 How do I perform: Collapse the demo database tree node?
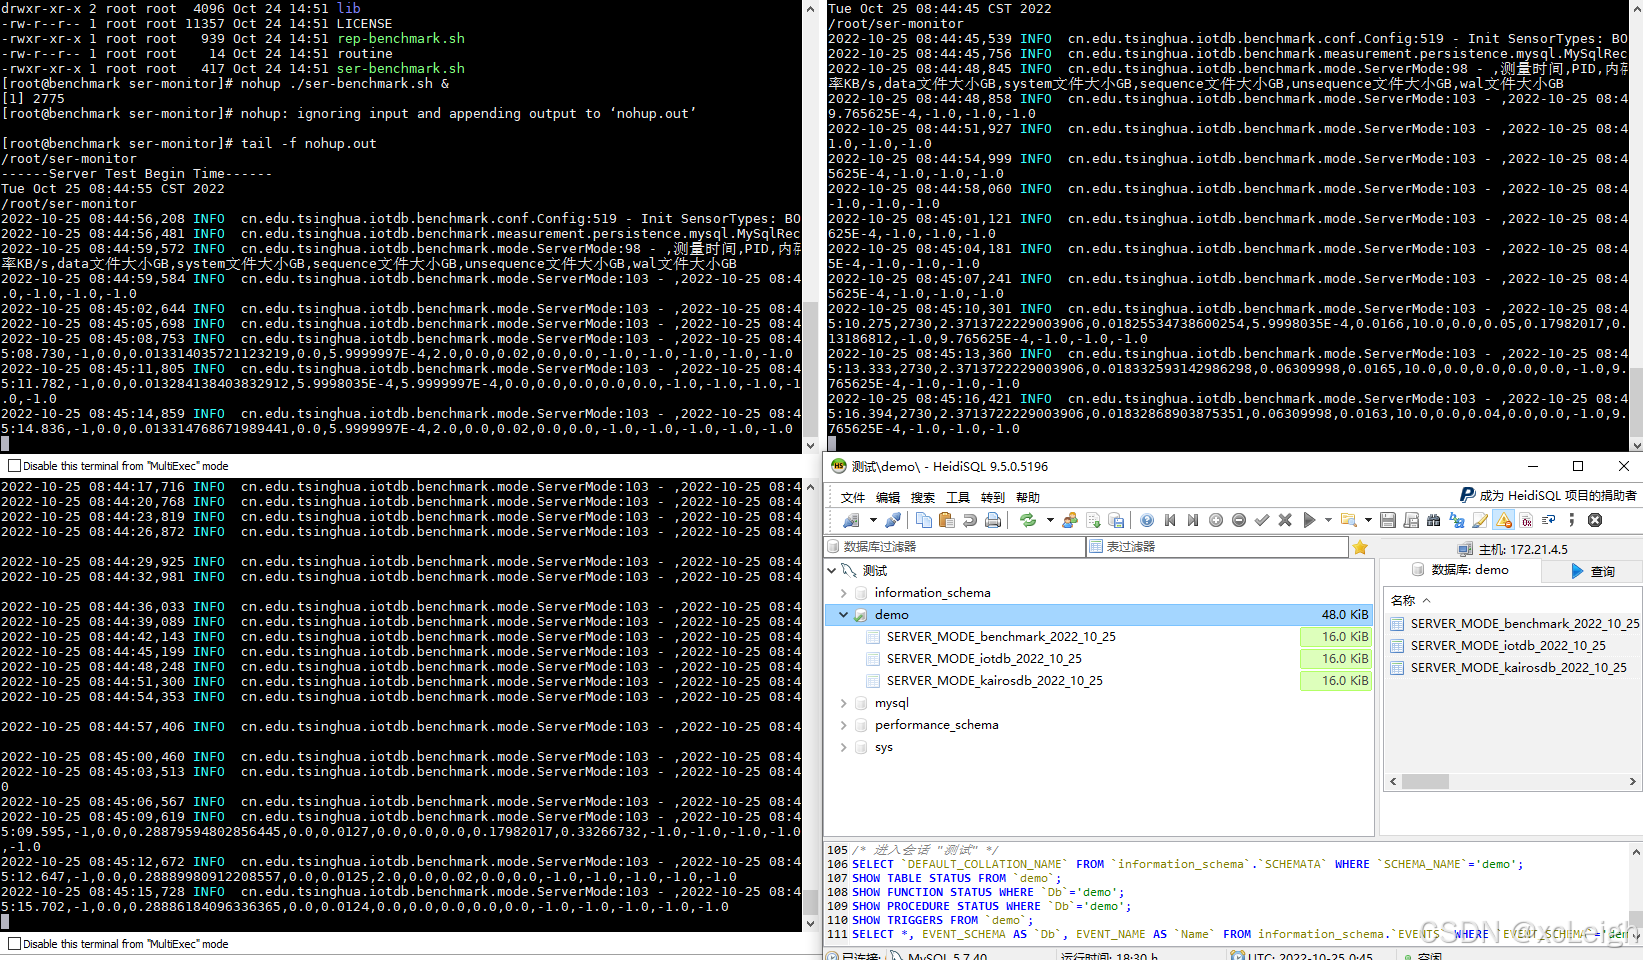[843, 615]
